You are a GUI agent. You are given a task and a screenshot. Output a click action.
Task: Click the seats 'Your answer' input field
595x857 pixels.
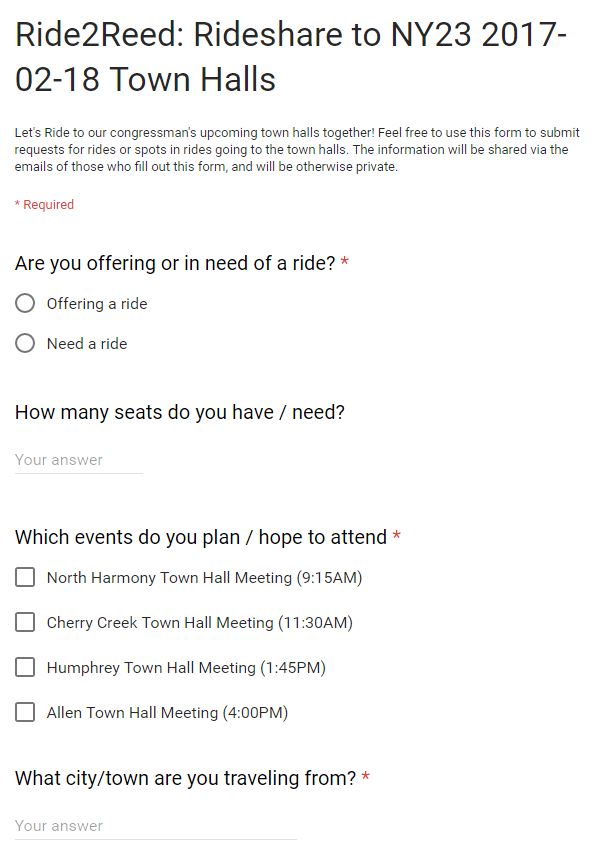tap(79, 460)
